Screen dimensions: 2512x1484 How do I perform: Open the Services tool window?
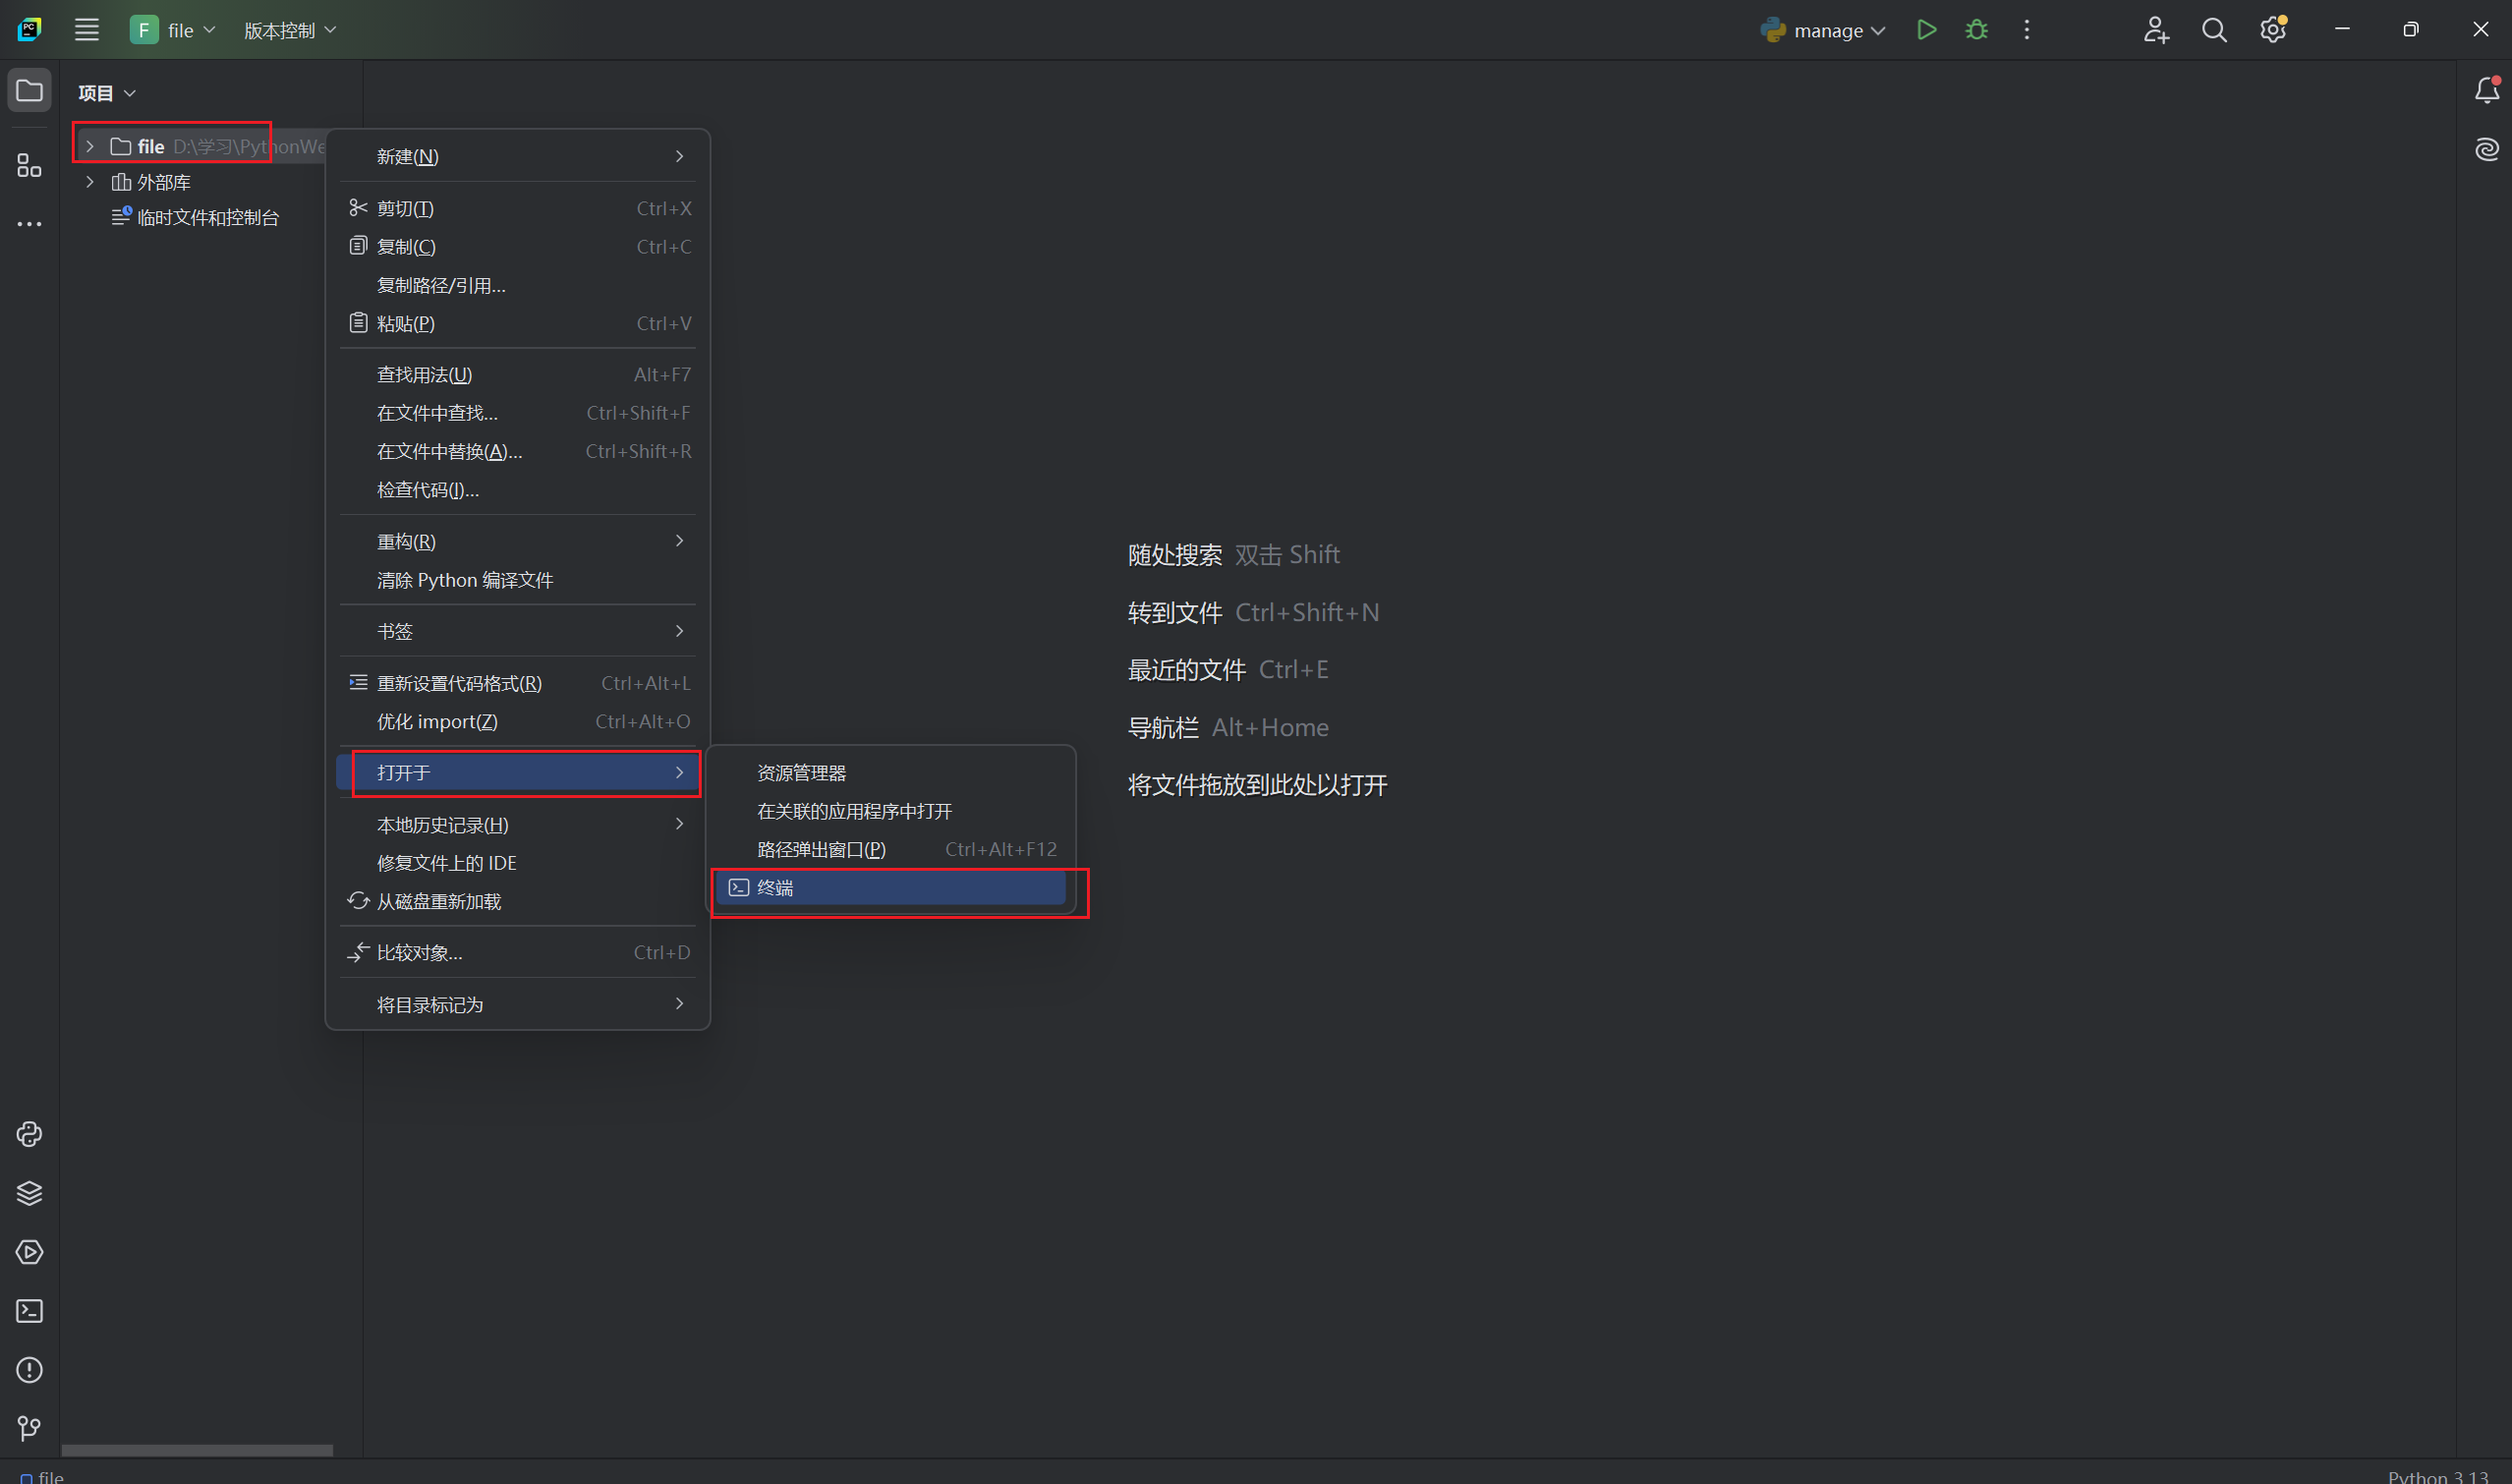pos(29,1252)
